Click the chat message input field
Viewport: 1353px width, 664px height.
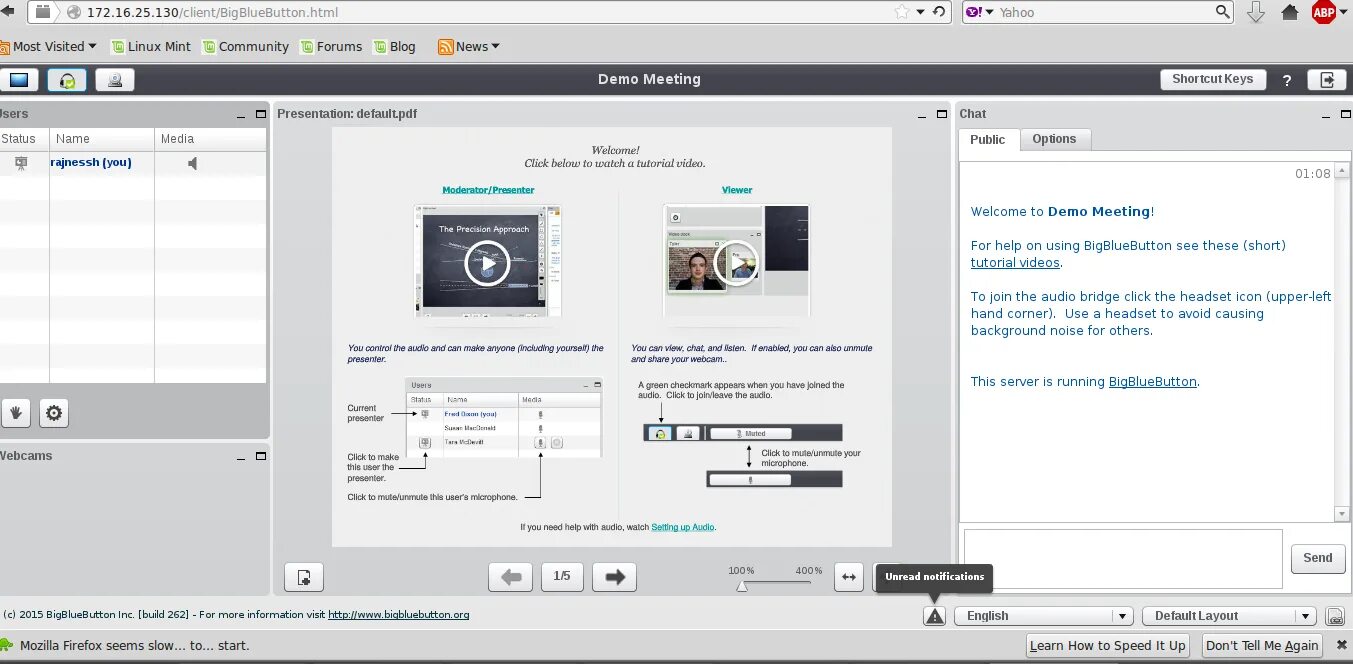tap(1122, 559)
